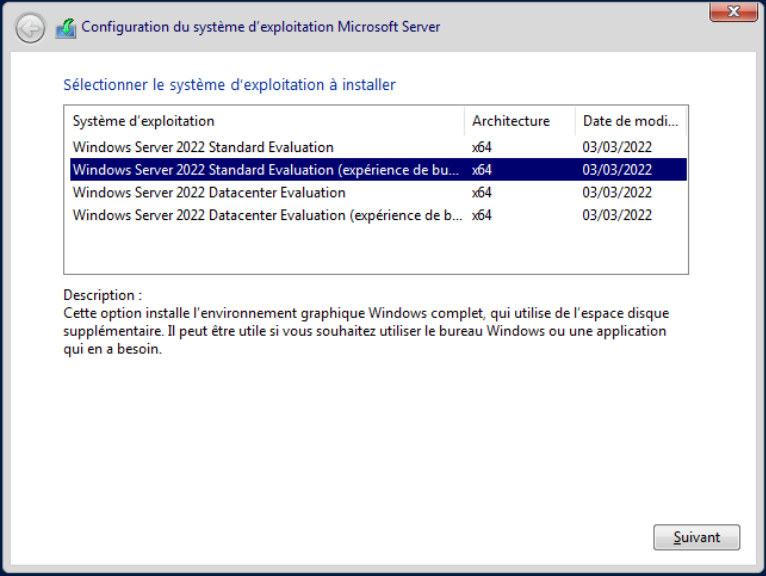Click the setup installer icon in title bar
This screenshot has width=766, height=576.
pos(65,28)
